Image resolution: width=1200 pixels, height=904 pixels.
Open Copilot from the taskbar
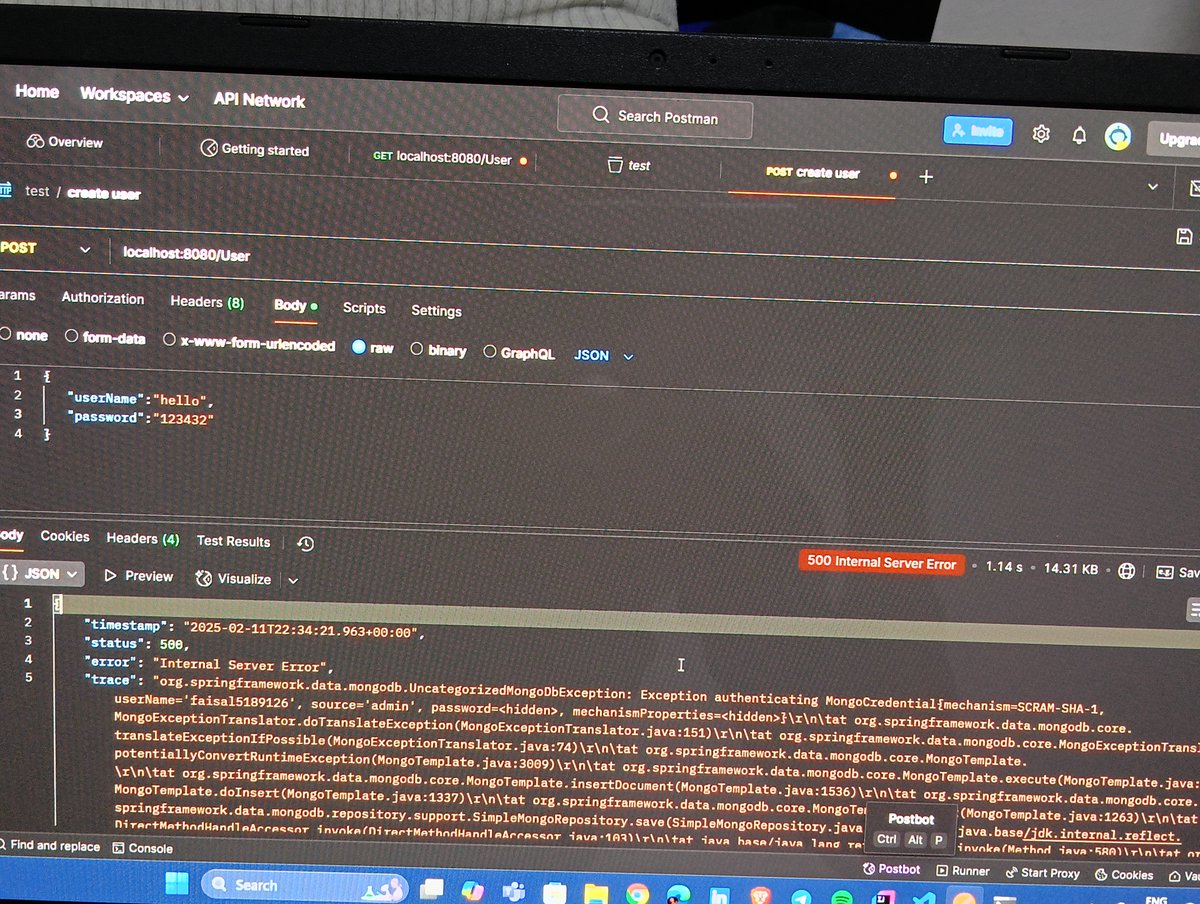click(472, 890)
